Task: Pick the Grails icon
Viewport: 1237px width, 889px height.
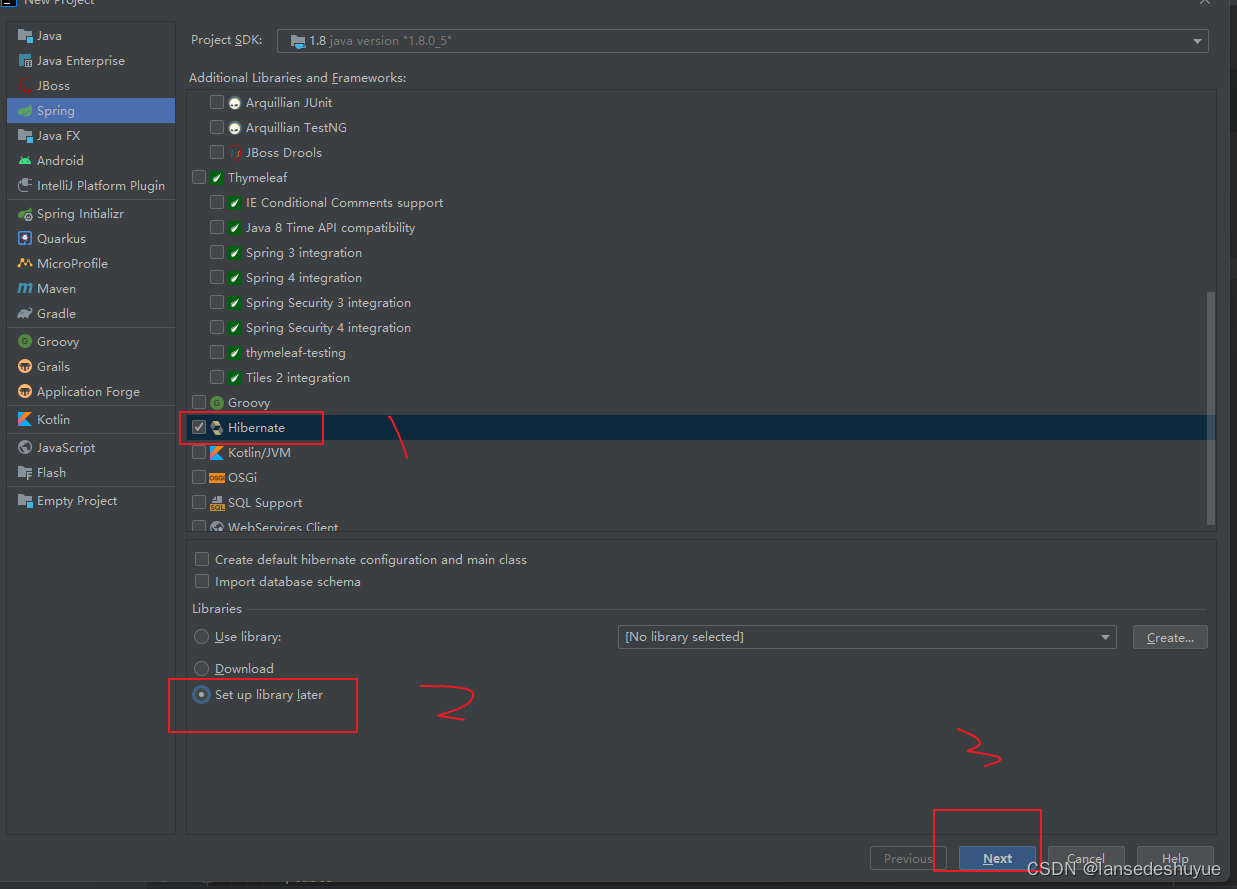Action: click(x=25, y=367)
